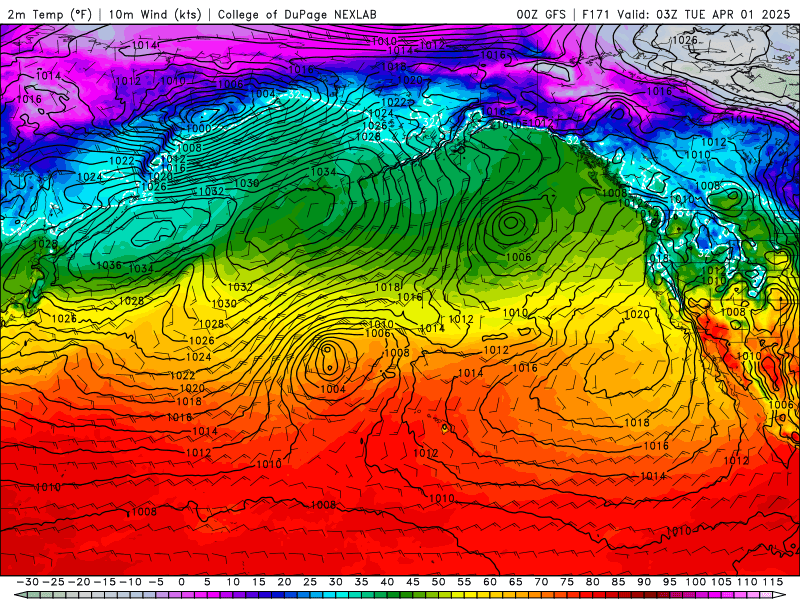Select the 95 value on the temperature scale
Image resolution: width=800 pixels, height=600 pixels.
pyautogui.click(x=669, y=582)
